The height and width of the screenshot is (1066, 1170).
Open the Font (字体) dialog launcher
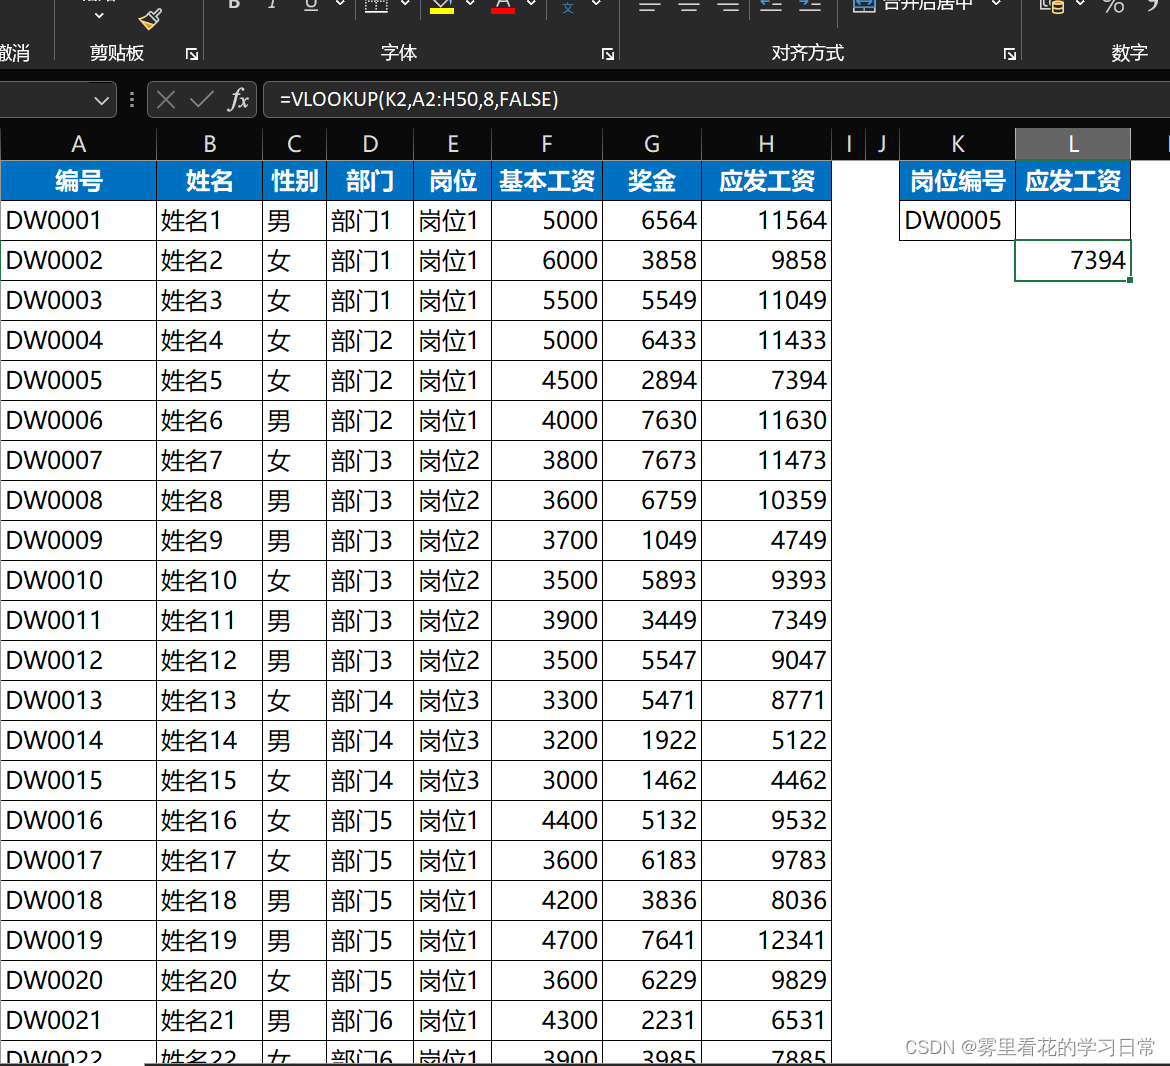[607, 54]
